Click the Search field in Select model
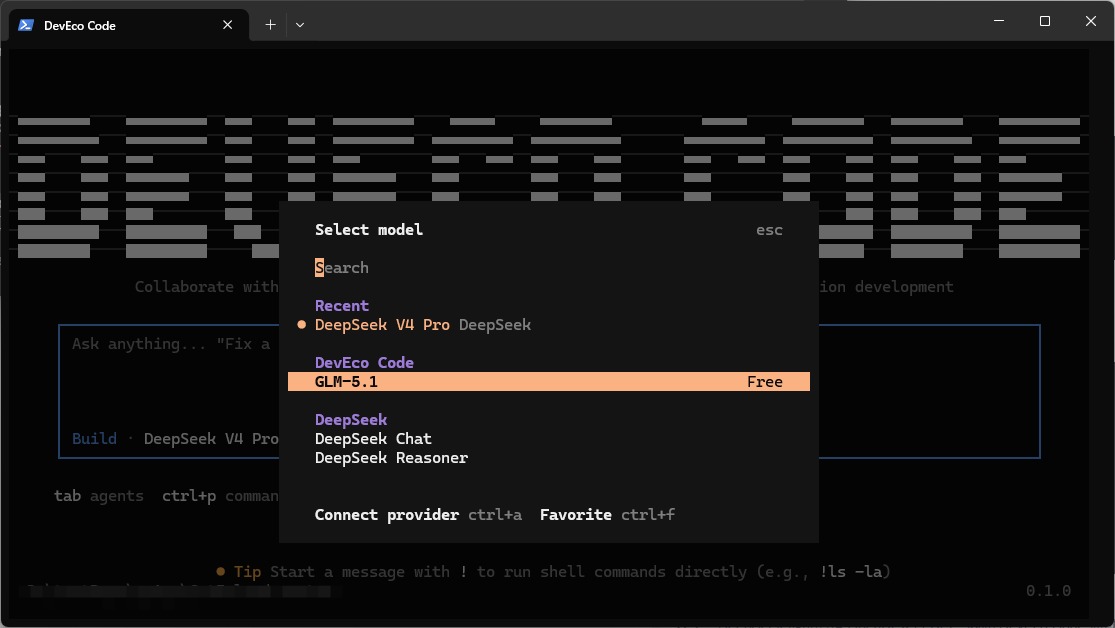 pyautogui.click(x=548, y=268)
